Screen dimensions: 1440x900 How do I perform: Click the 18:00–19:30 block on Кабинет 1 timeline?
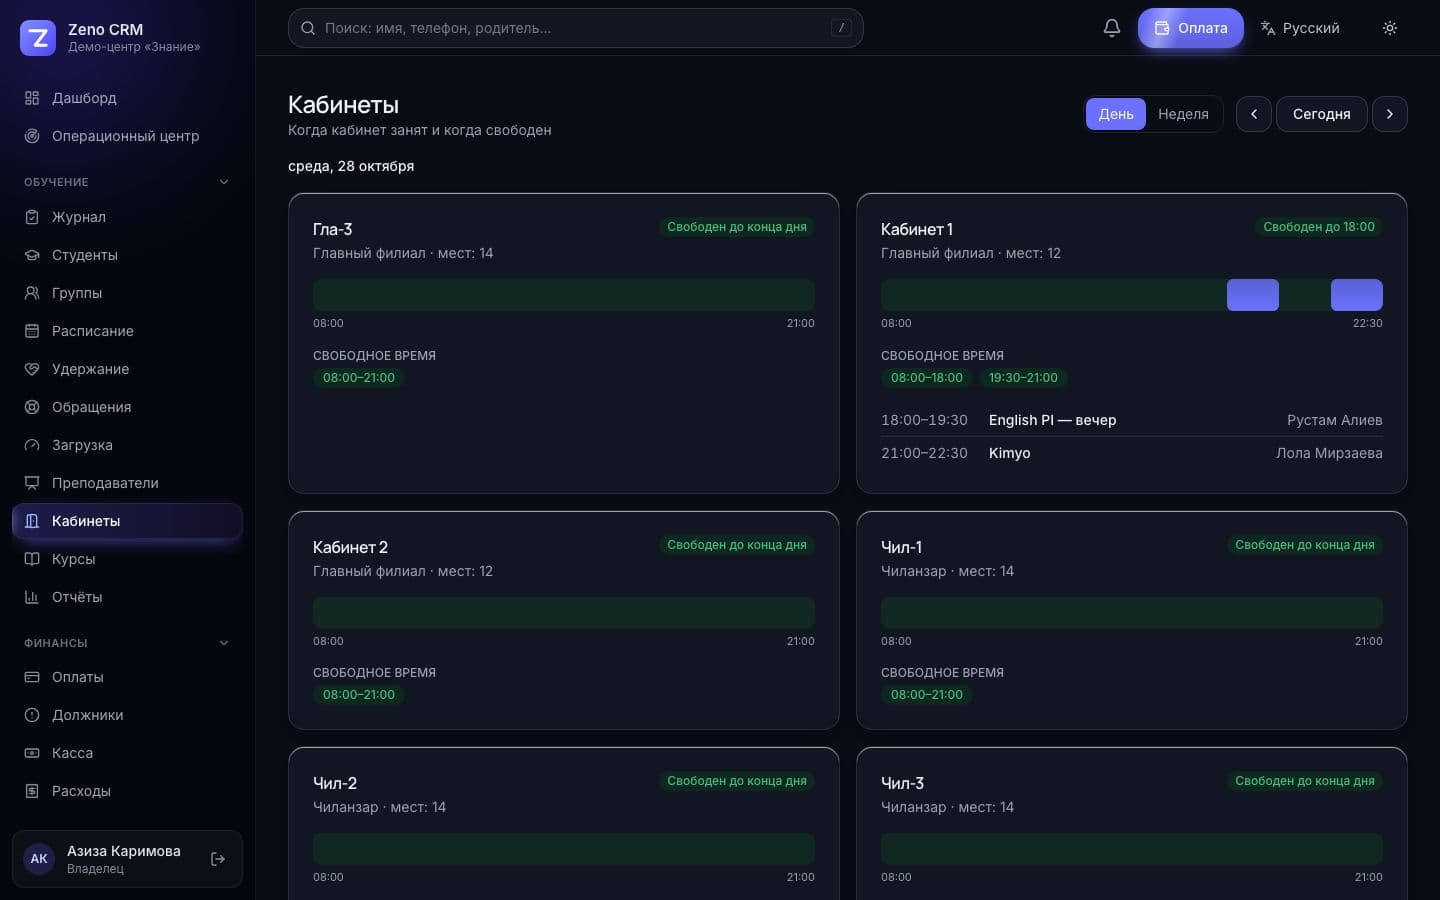[x=1252, y=295]
